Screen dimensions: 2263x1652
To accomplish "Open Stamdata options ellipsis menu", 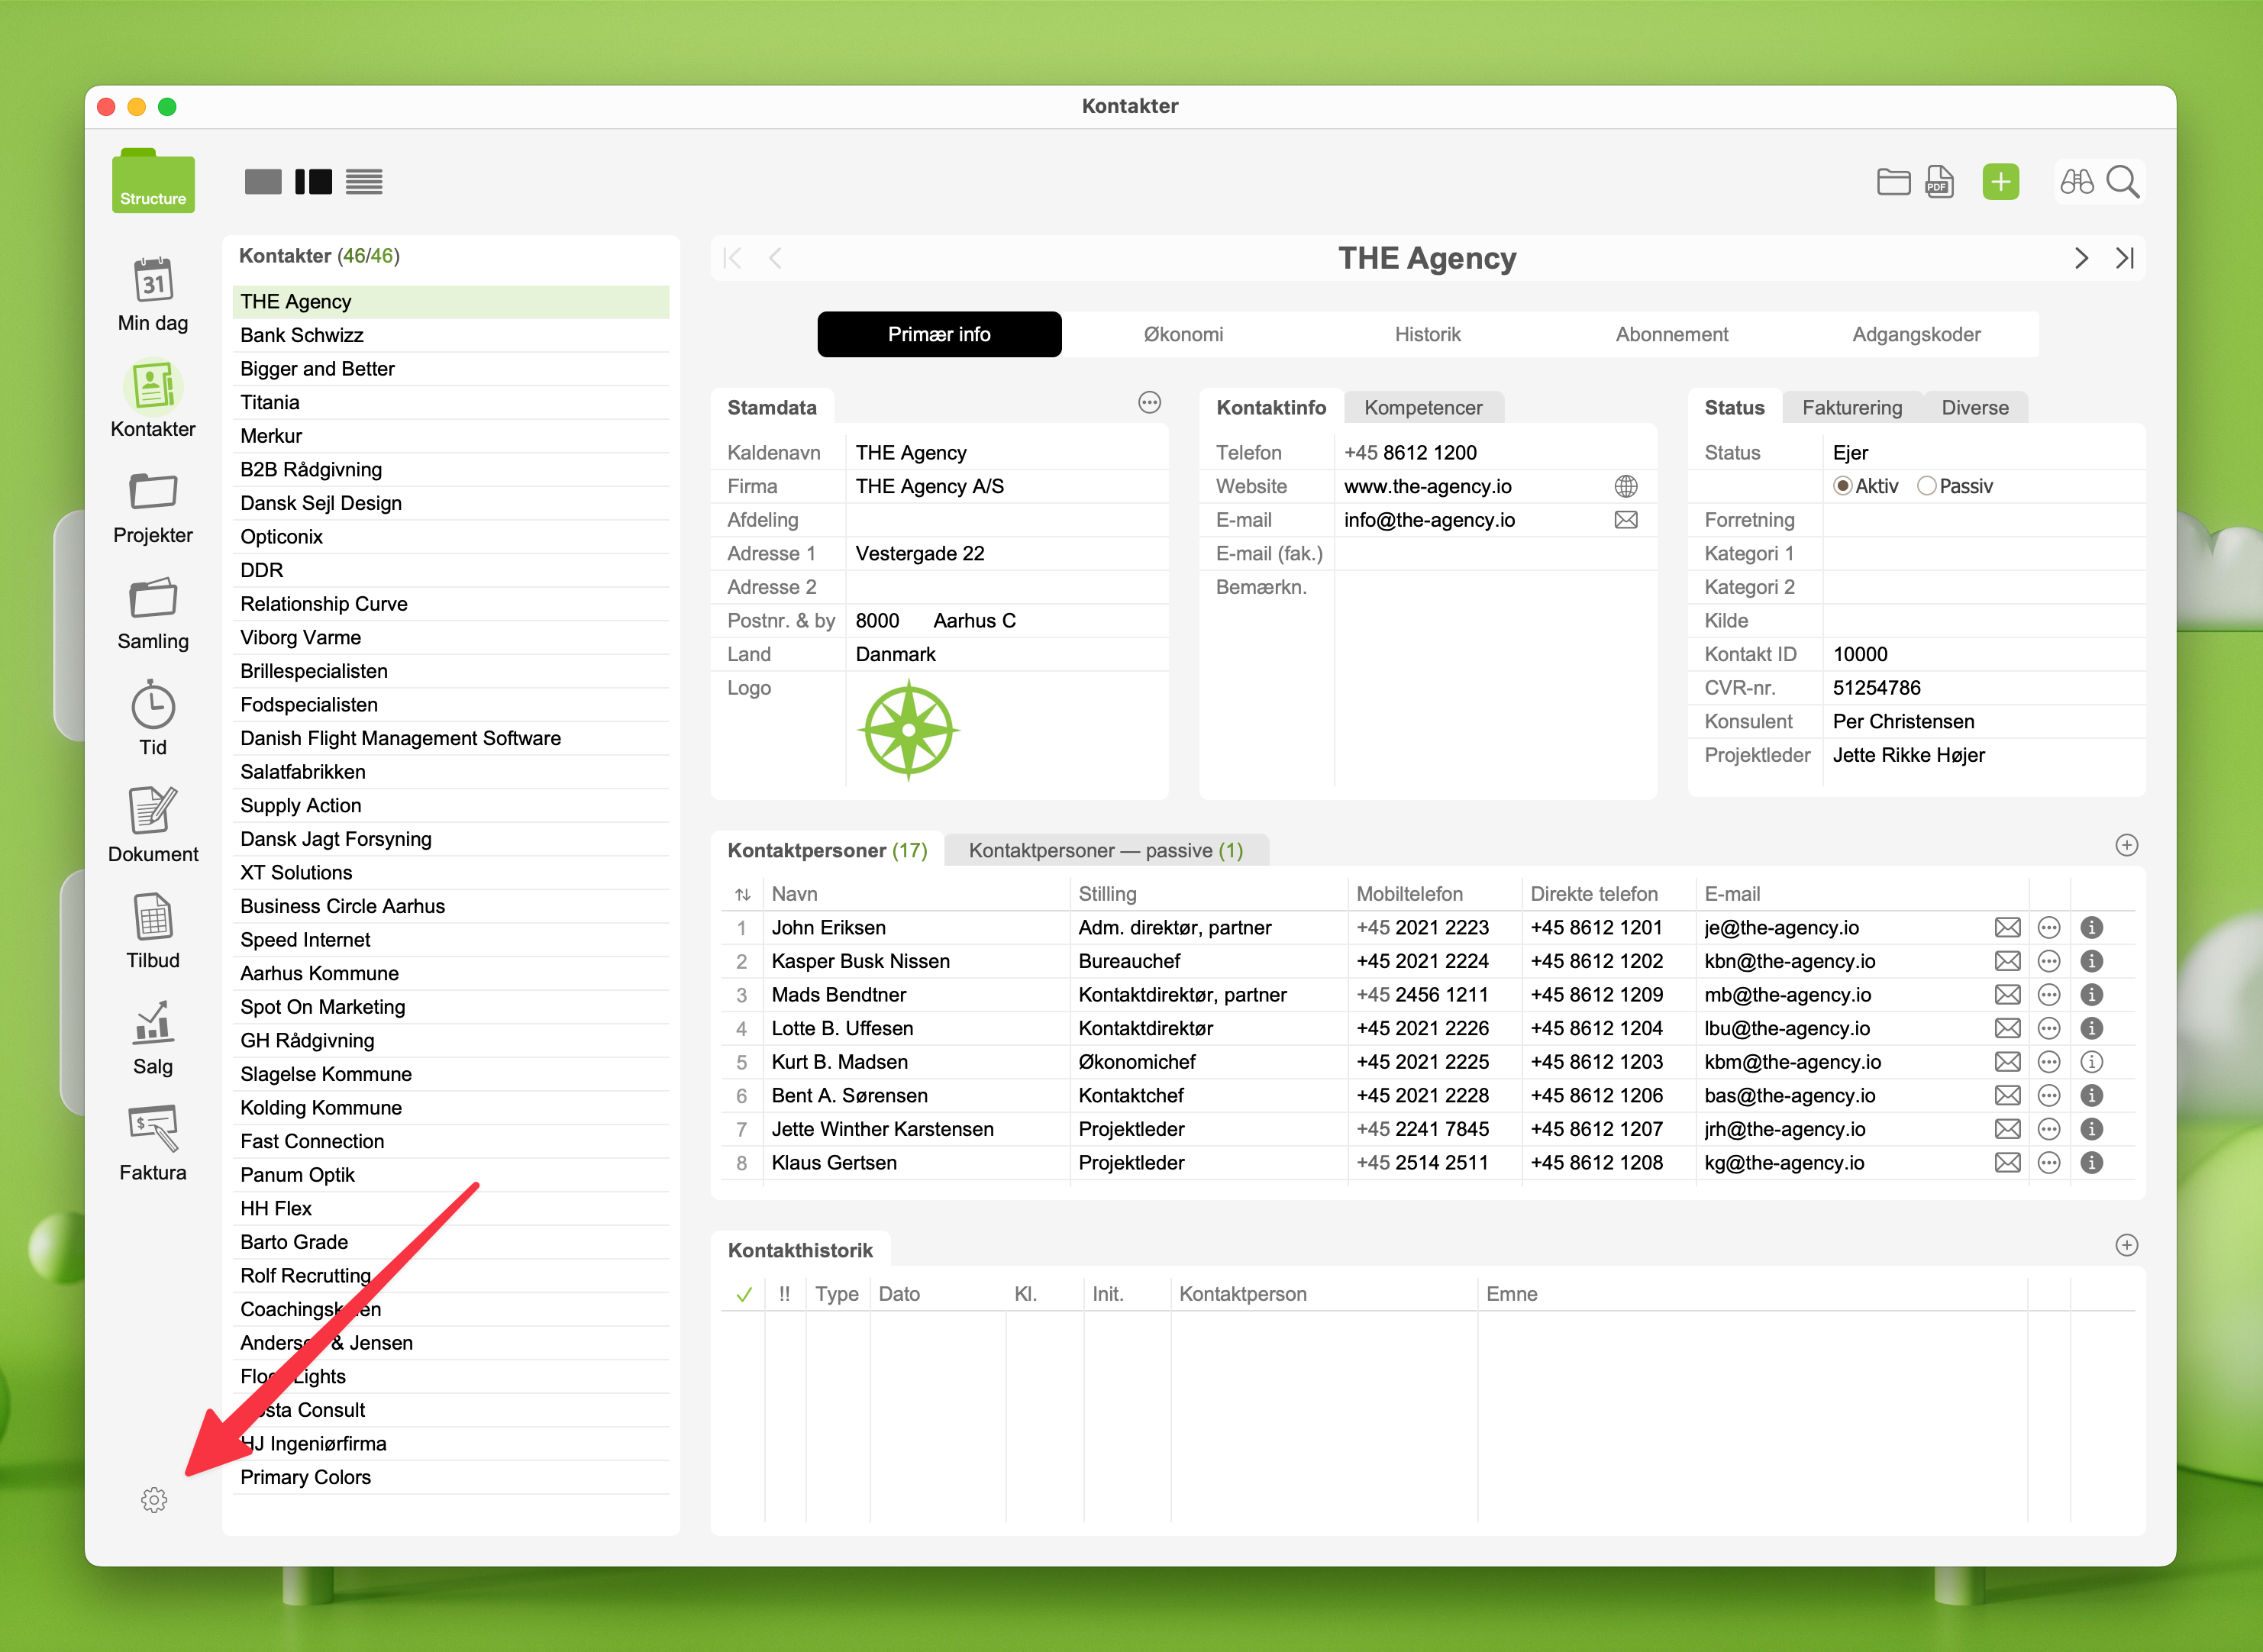I will coord(1149,402).
